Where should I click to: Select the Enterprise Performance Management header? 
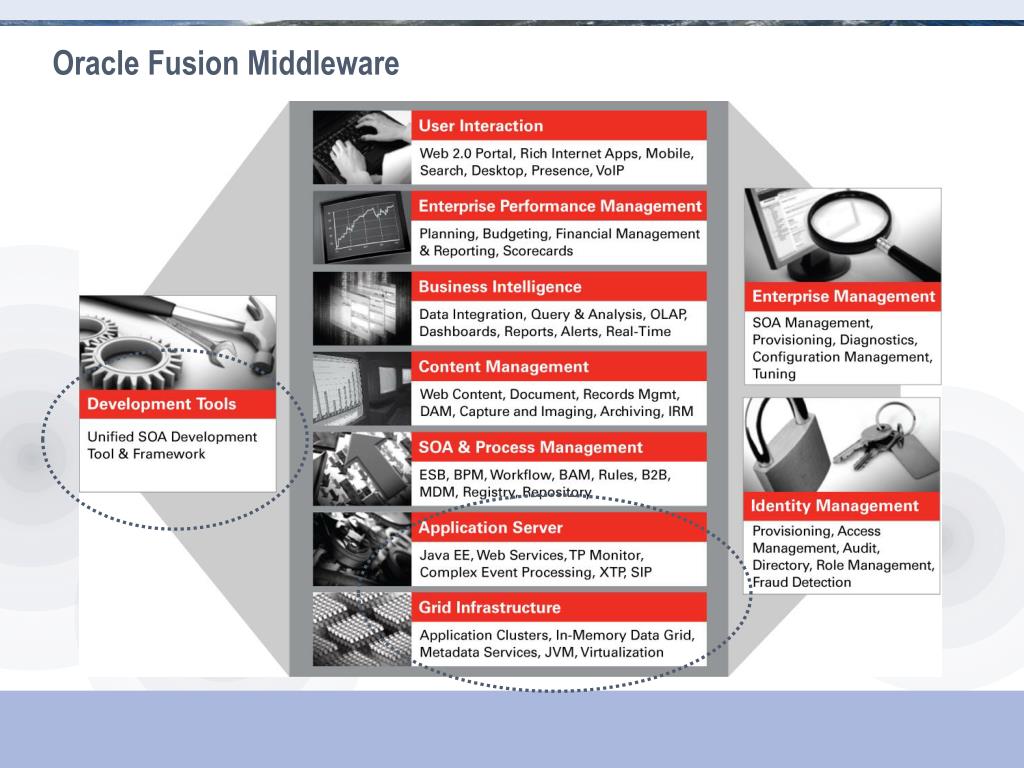(559, 206)
